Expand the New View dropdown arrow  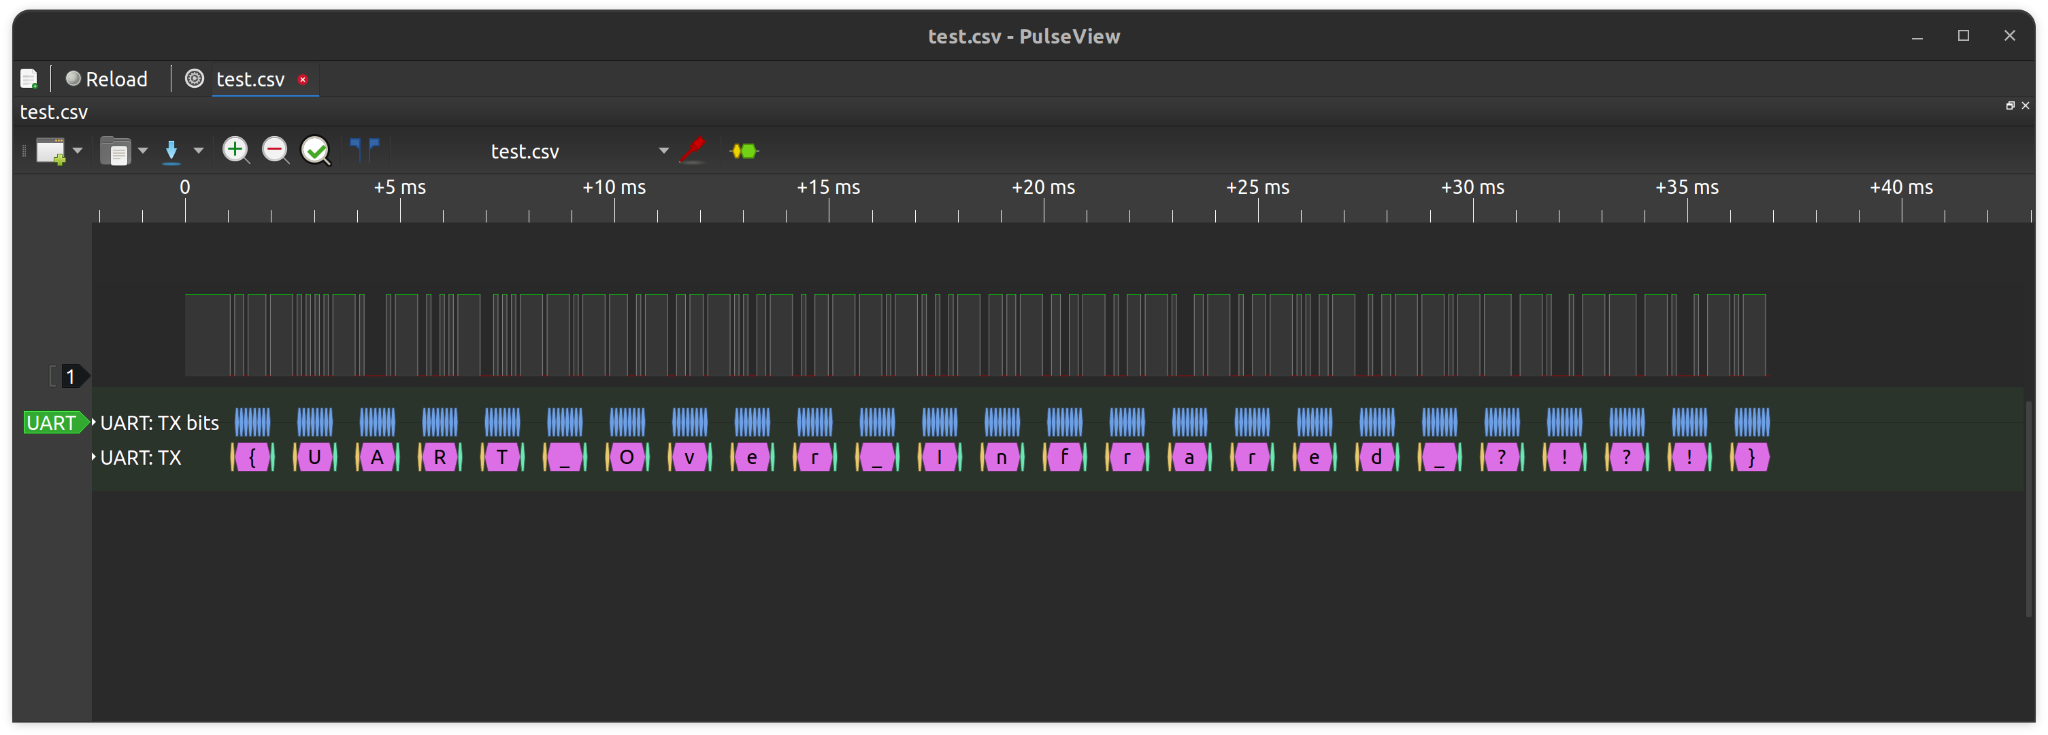click(78, 151)
